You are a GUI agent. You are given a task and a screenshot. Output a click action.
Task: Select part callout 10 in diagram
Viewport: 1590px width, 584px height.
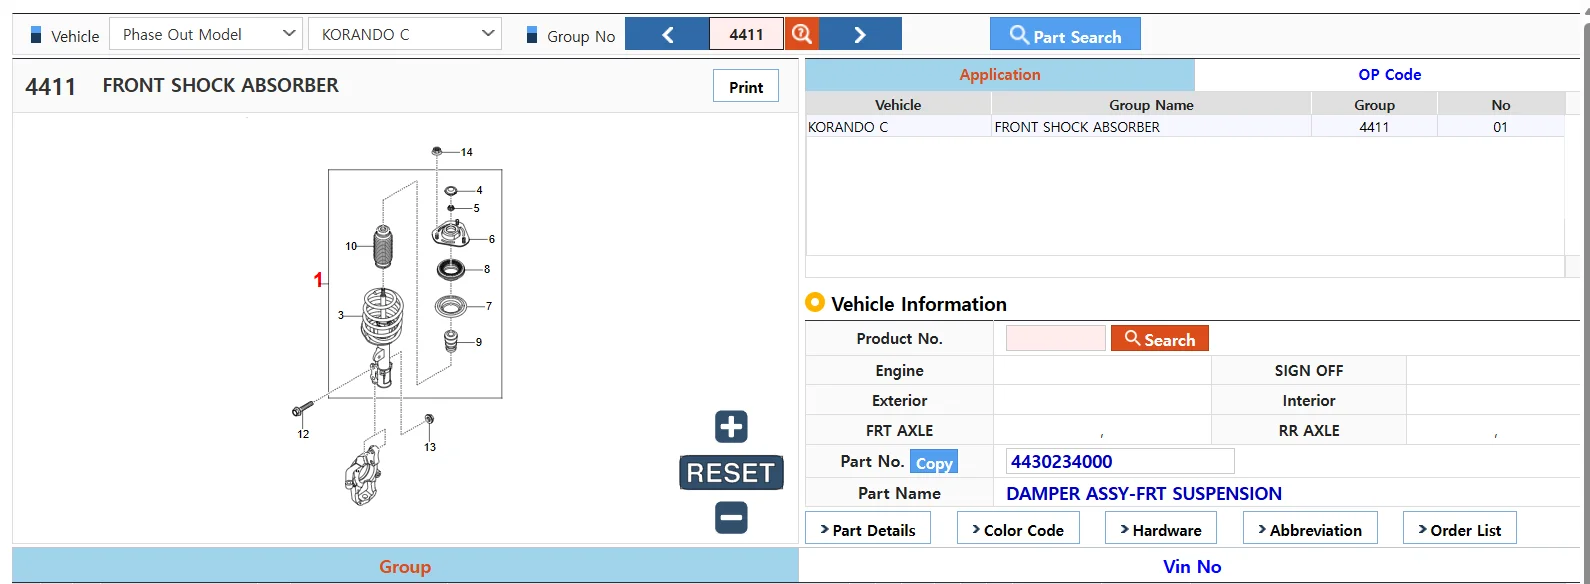point(351,246)
